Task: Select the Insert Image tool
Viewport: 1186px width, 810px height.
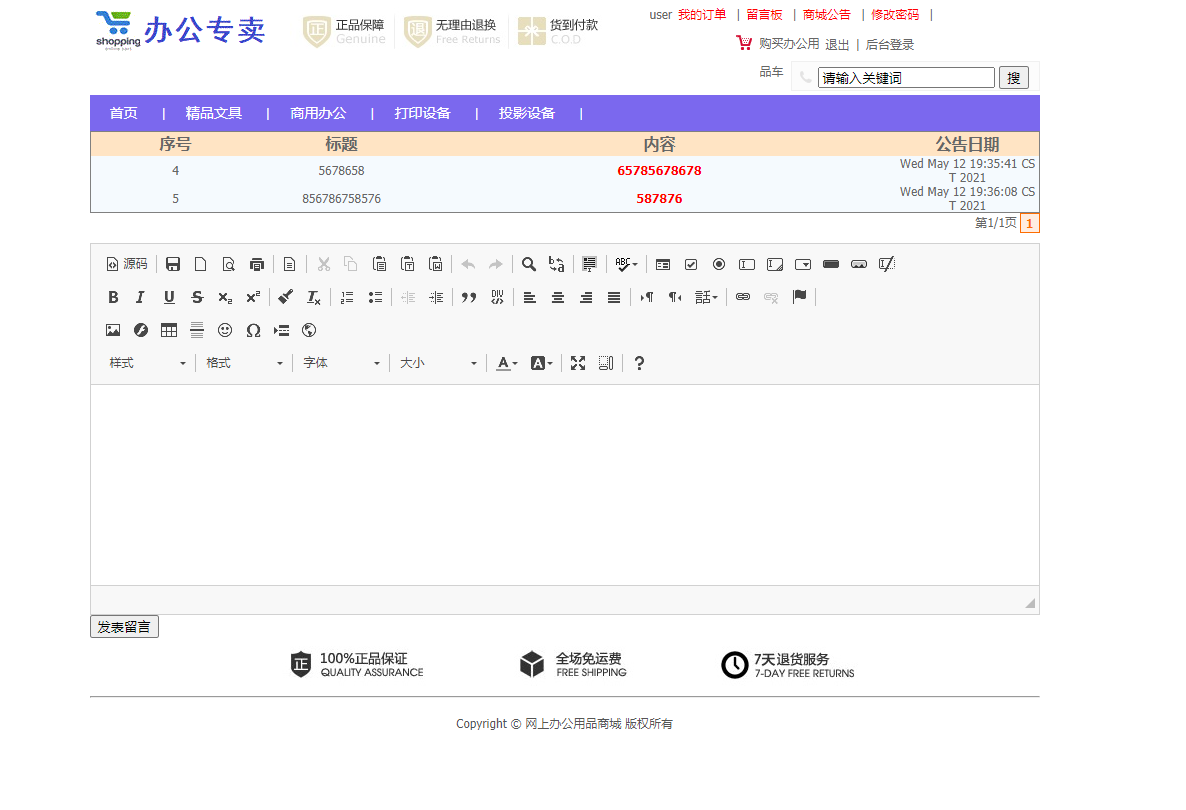Action: click(112, 330)
